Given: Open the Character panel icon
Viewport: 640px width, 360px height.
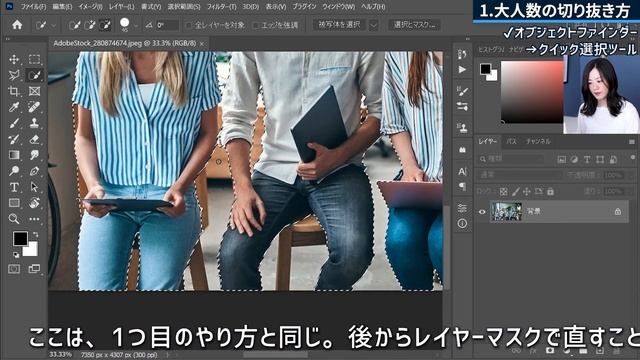Looking at the screenshot, I should click(462, 171).
